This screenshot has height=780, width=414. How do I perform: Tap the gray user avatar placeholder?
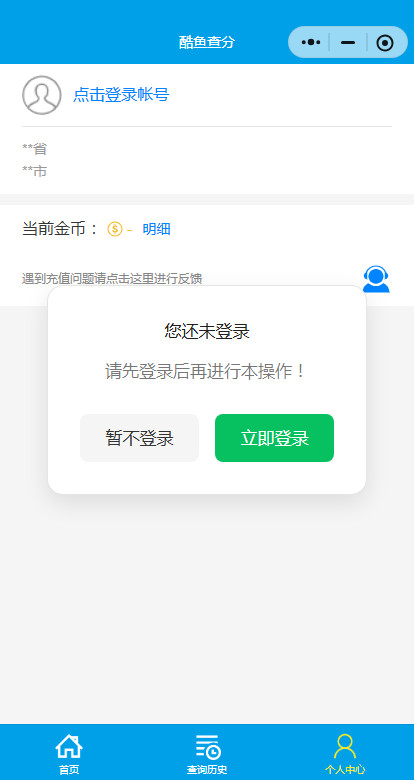pyautogui.click(x=42, y=95)
